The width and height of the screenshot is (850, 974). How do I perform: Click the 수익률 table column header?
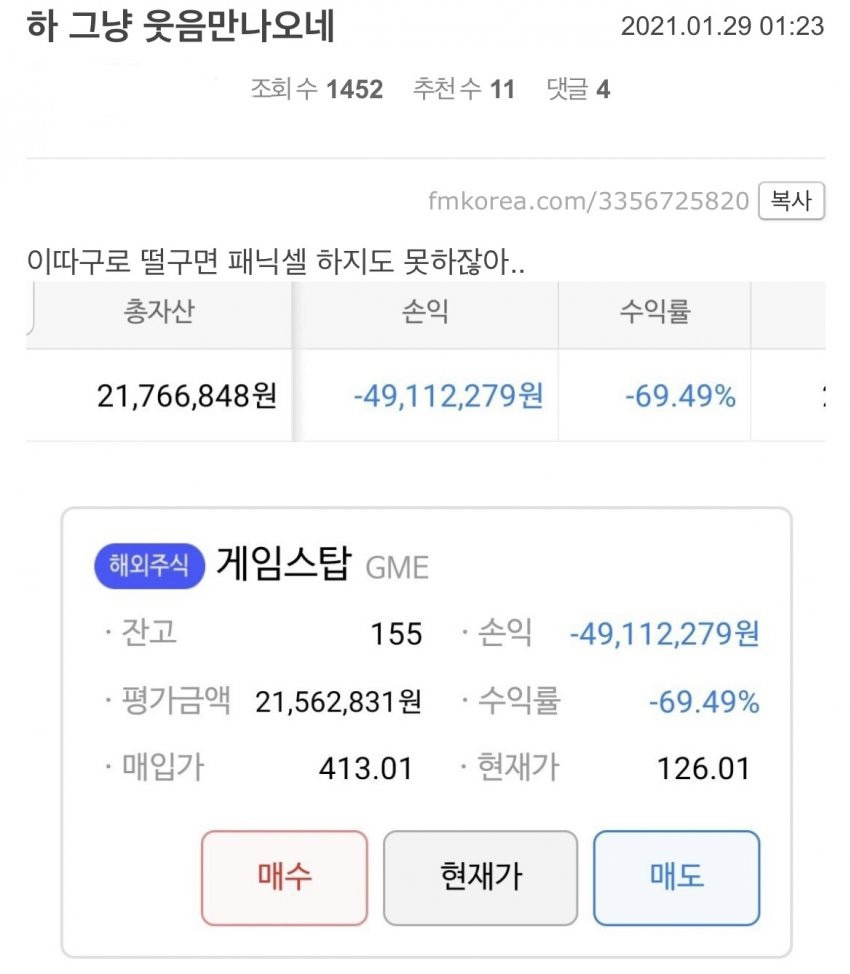click(x=654, y=313)
